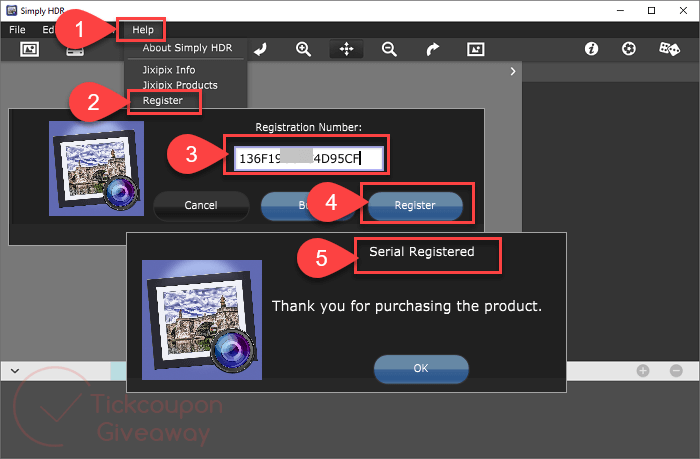Screen dimensions: 700x459
Task: Choose Register from Help menu
Action: point(162,100)
